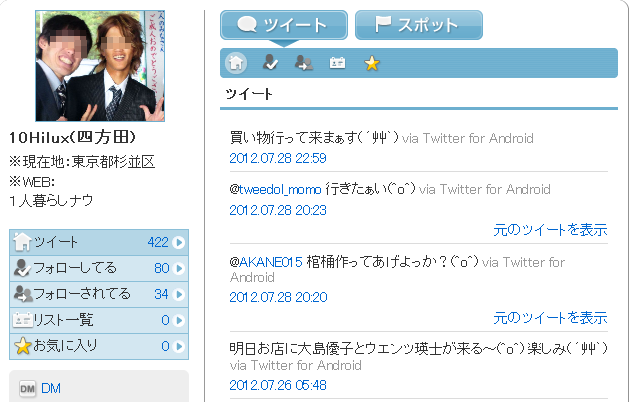Expand the フォローされてる 34 row arrow
Image resolution: width=630 pixels, height=402 pixels.
[179, 294]
